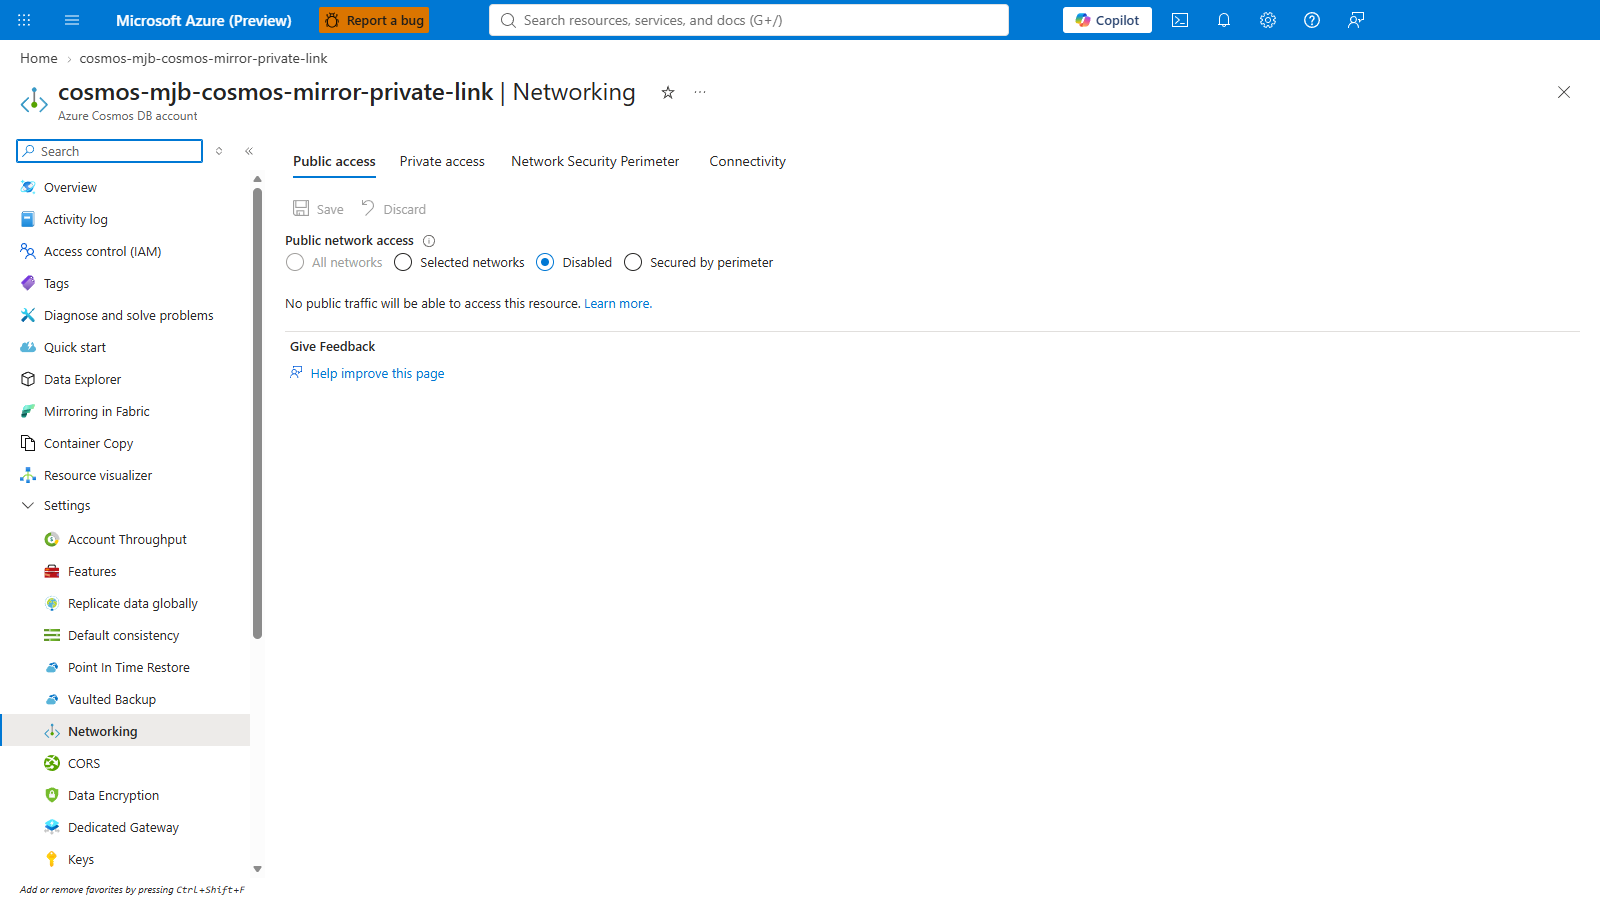Go to Home breadcrumb link

39,58
